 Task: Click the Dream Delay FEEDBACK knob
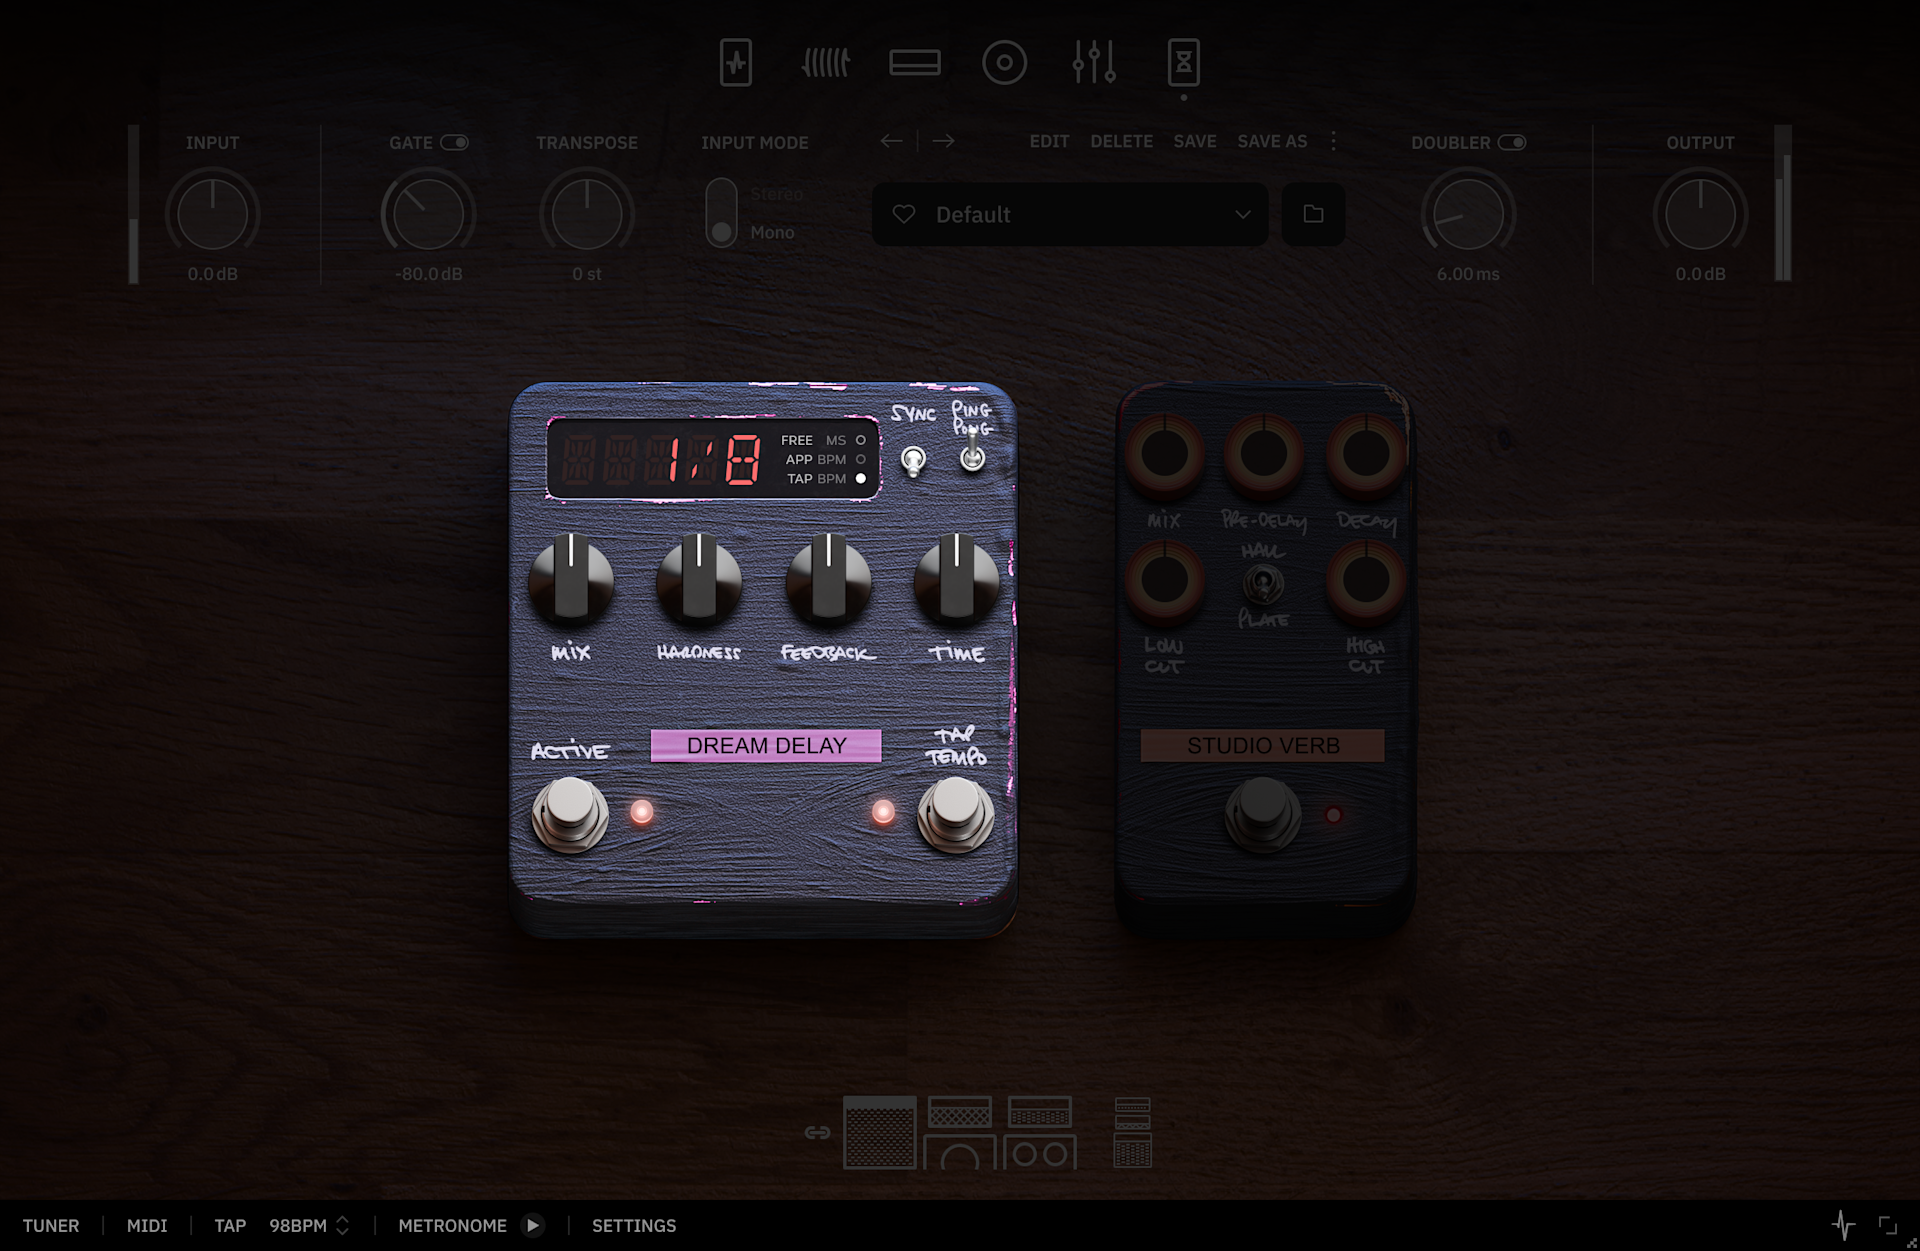pyautogui.click(x=828, y=582)
